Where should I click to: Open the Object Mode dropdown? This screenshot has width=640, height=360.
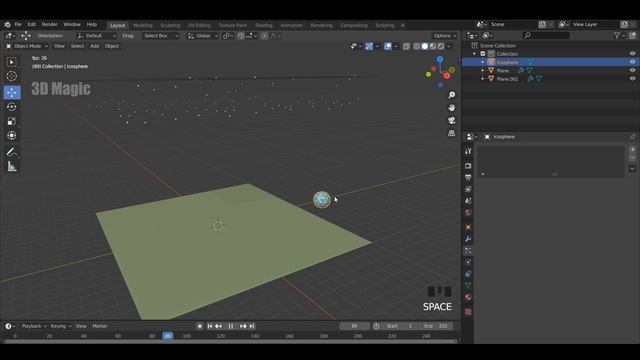[27, 46]
